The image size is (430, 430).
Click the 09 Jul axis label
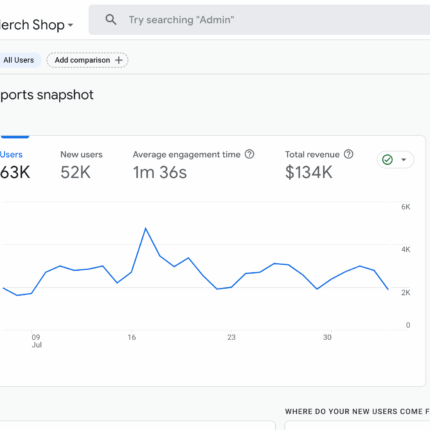[x=36, y=341]
